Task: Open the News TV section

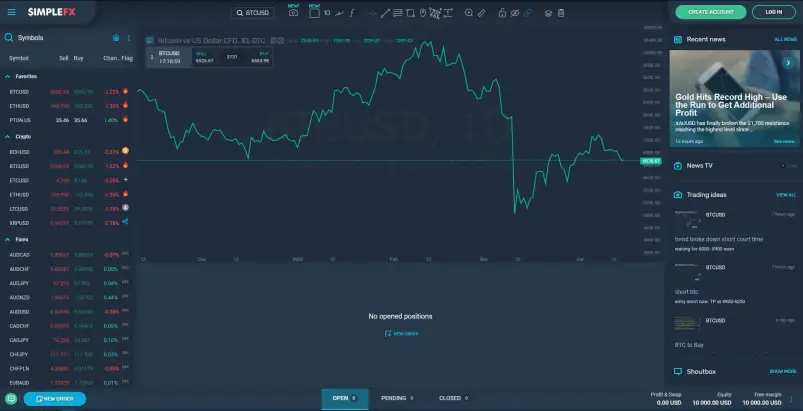Action: [x=699, y=165]
